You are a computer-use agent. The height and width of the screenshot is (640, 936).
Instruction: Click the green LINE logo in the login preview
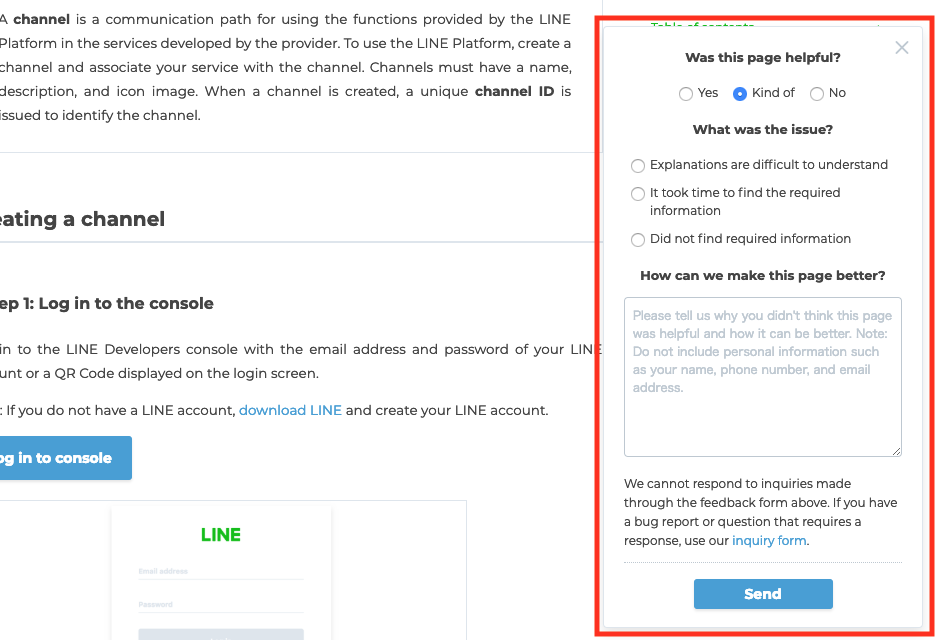pos(220,534)
